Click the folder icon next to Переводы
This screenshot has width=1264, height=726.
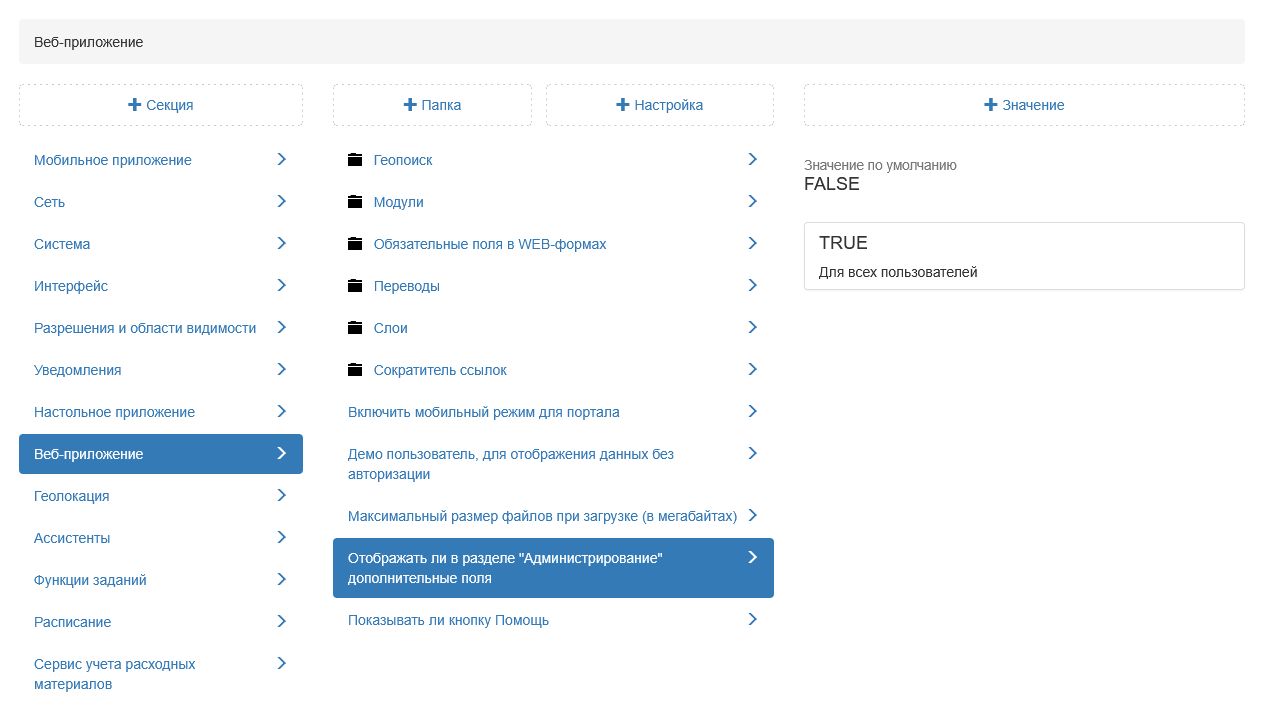(355, 286)
